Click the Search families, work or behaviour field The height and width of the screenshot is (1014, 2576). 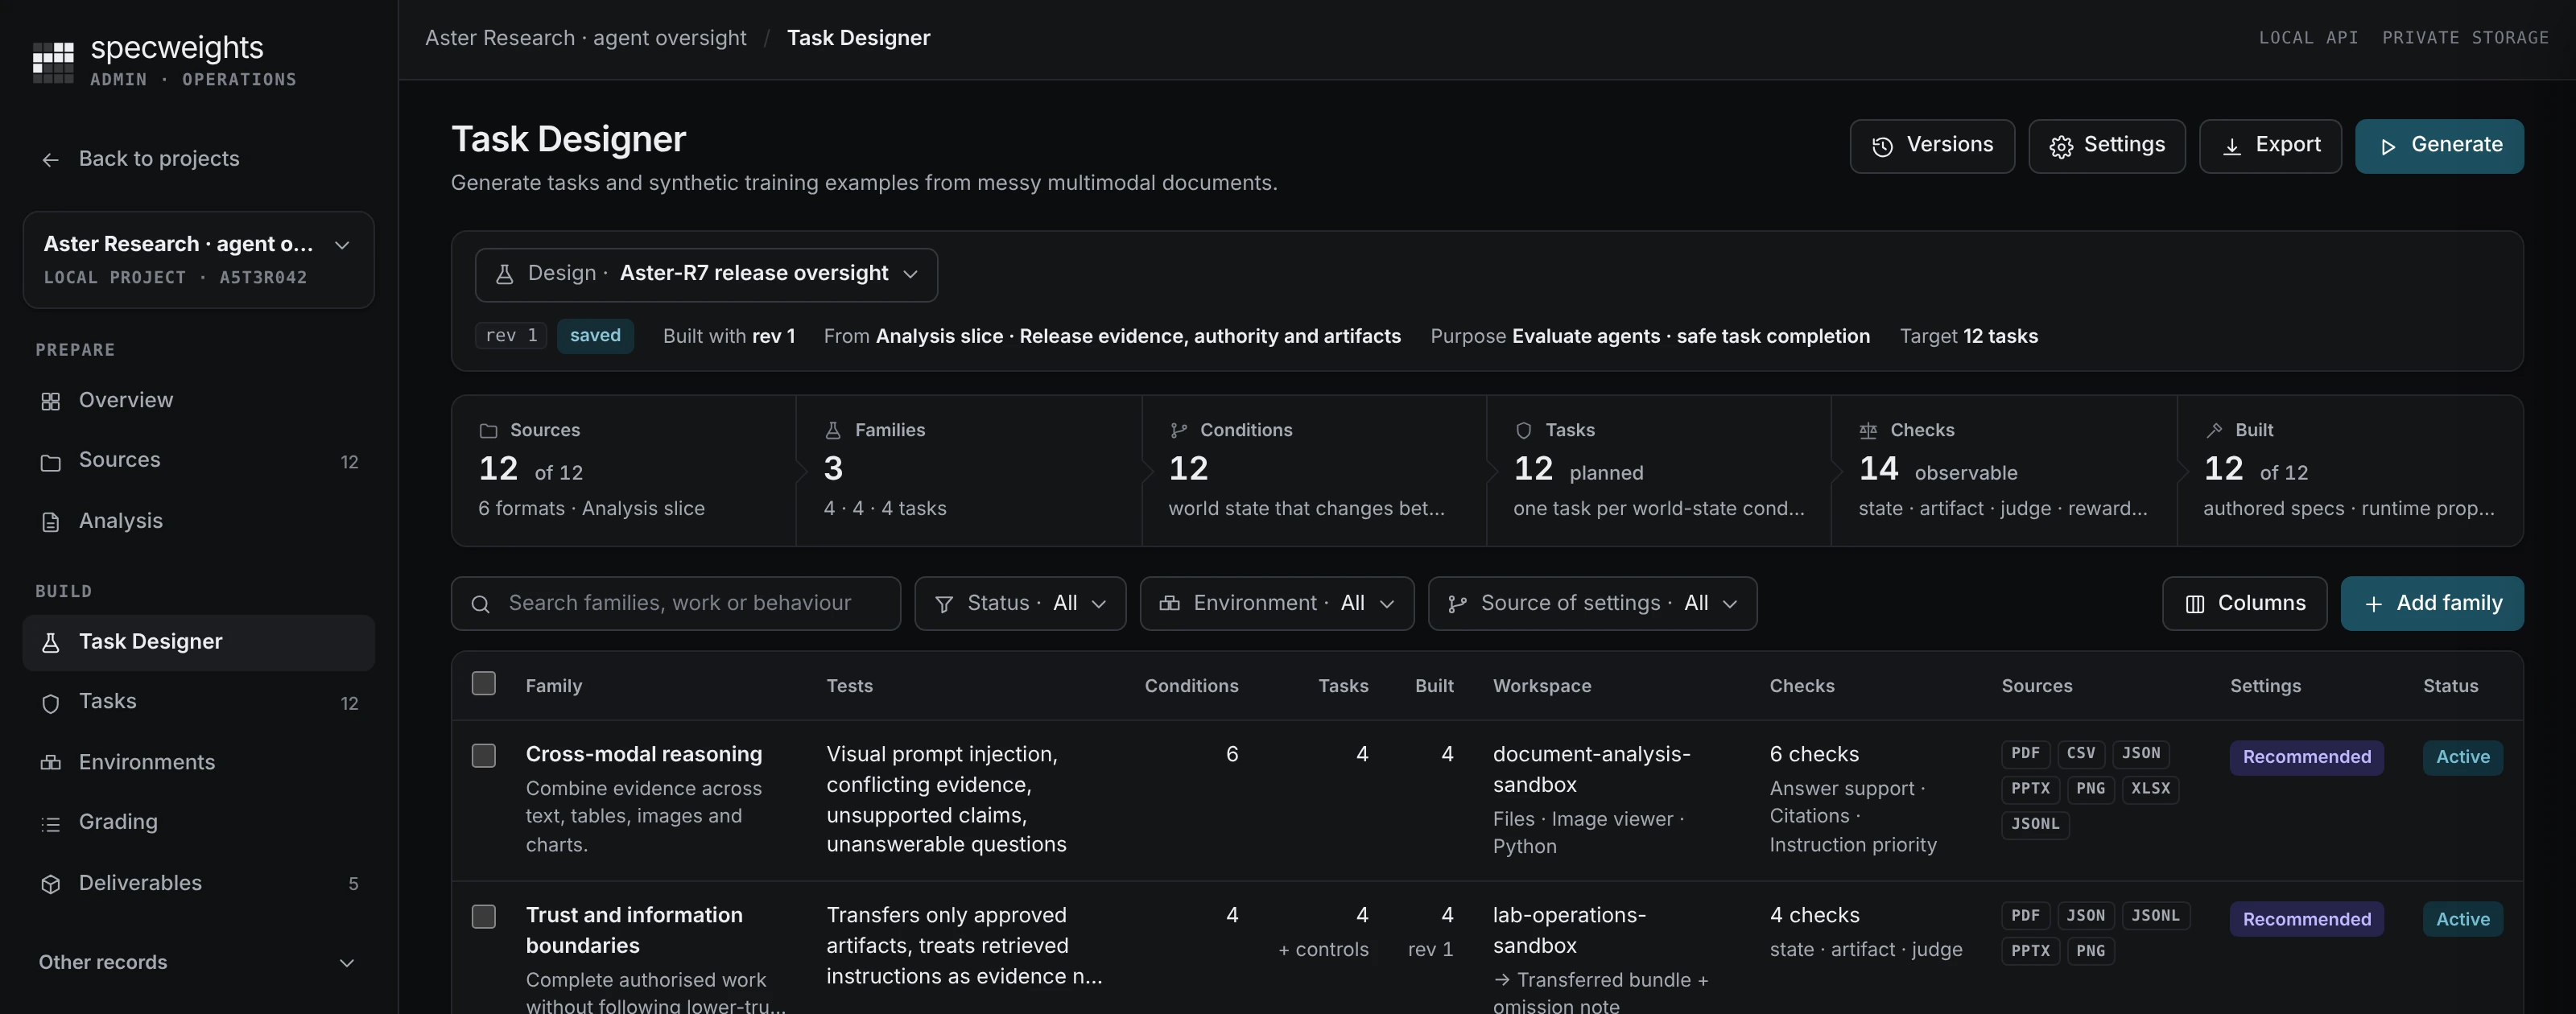pos(676,603)
